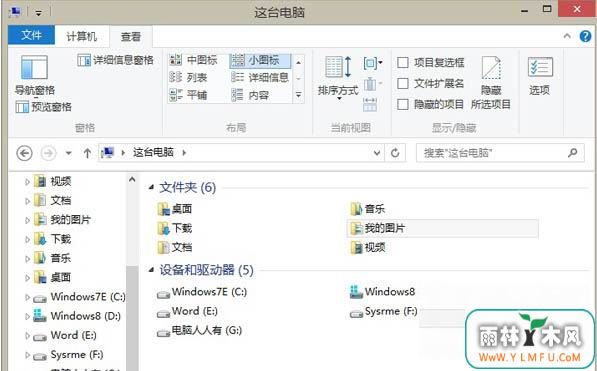Select Windows8 (D:) in navigation tree
The width and height of the screenshot is (597, 371).
pos(77,316)
